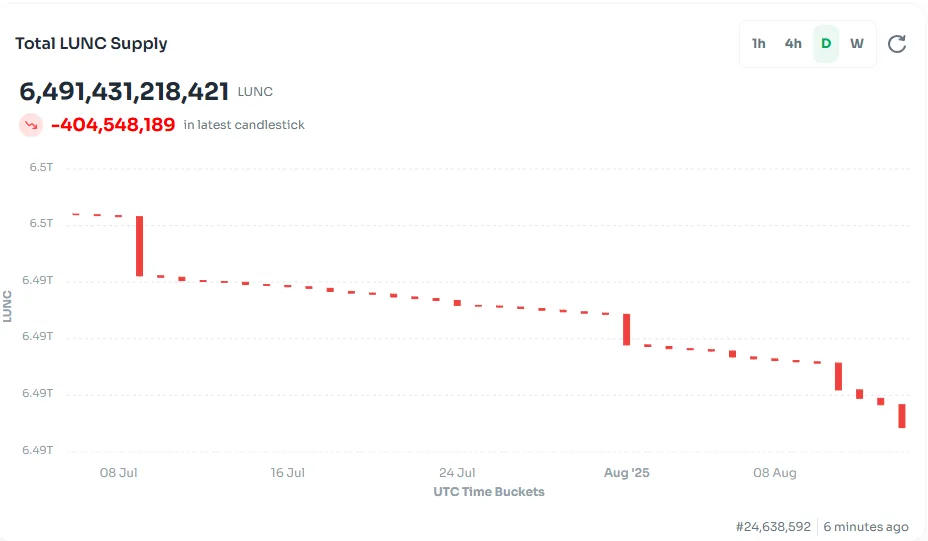The width and height of the screenshot is (928, 541).
Task: Click the red downward trend icon
Action: coord(31,125)
